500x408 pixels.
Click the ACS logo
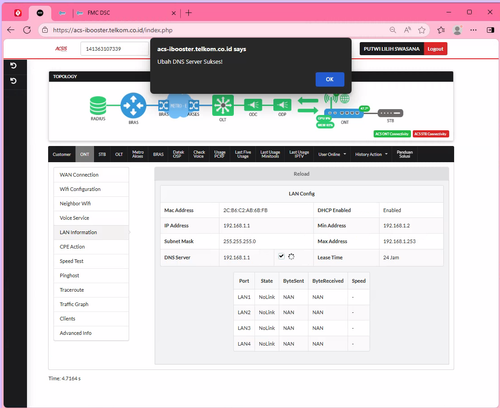coord(61,49)
